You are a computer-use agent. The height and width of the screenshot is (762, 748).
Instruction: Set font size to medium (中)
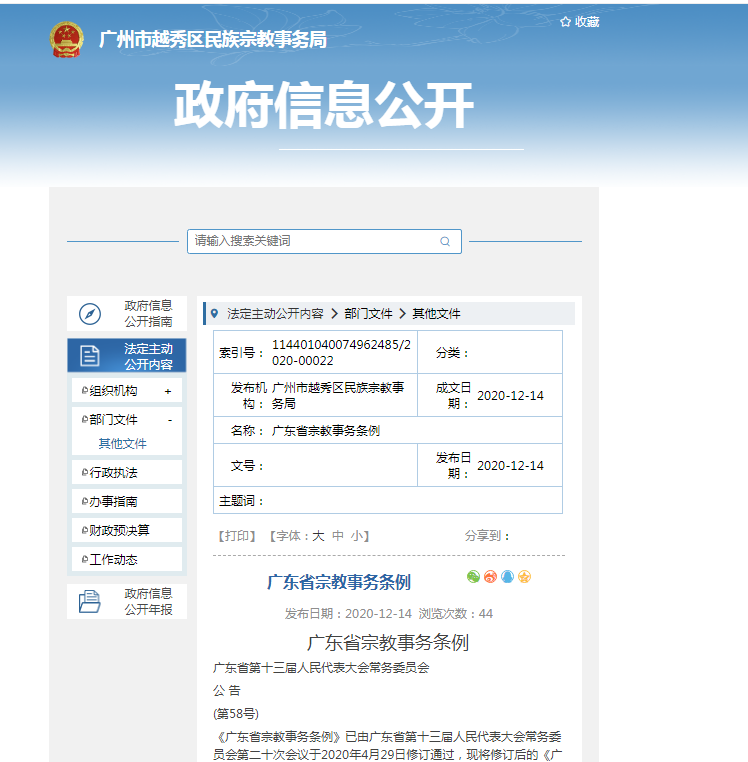pyautogui.click(x=338, y=536)
